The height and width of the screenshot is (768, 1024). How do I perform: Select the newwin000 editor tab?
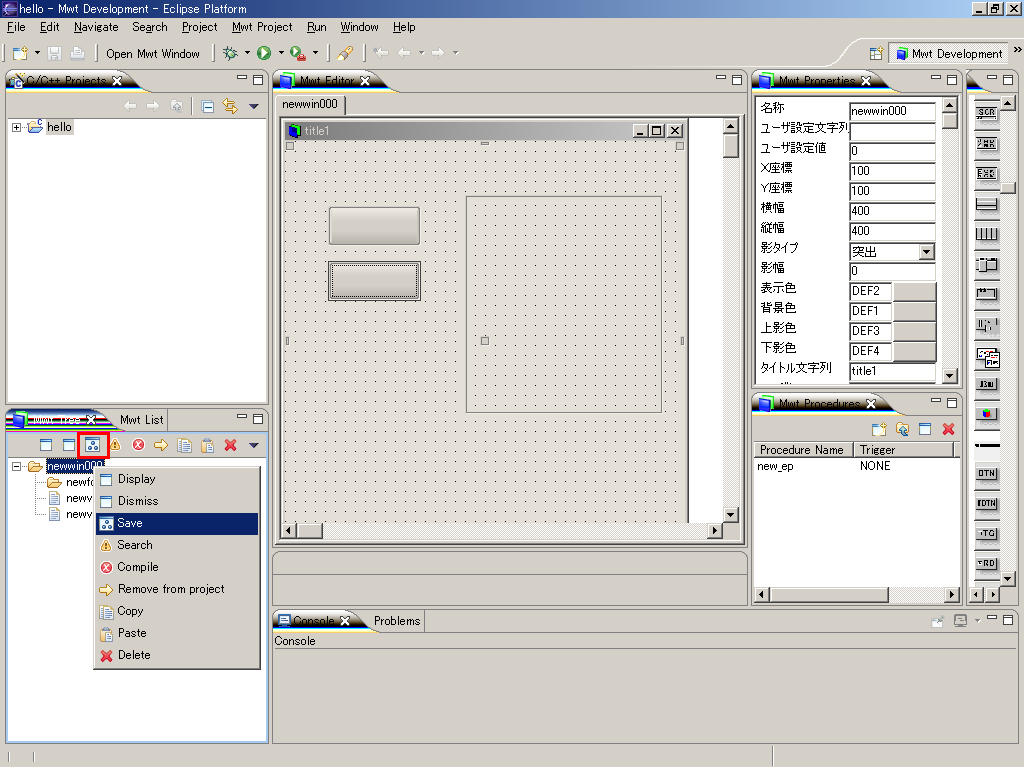click(310, 104)
